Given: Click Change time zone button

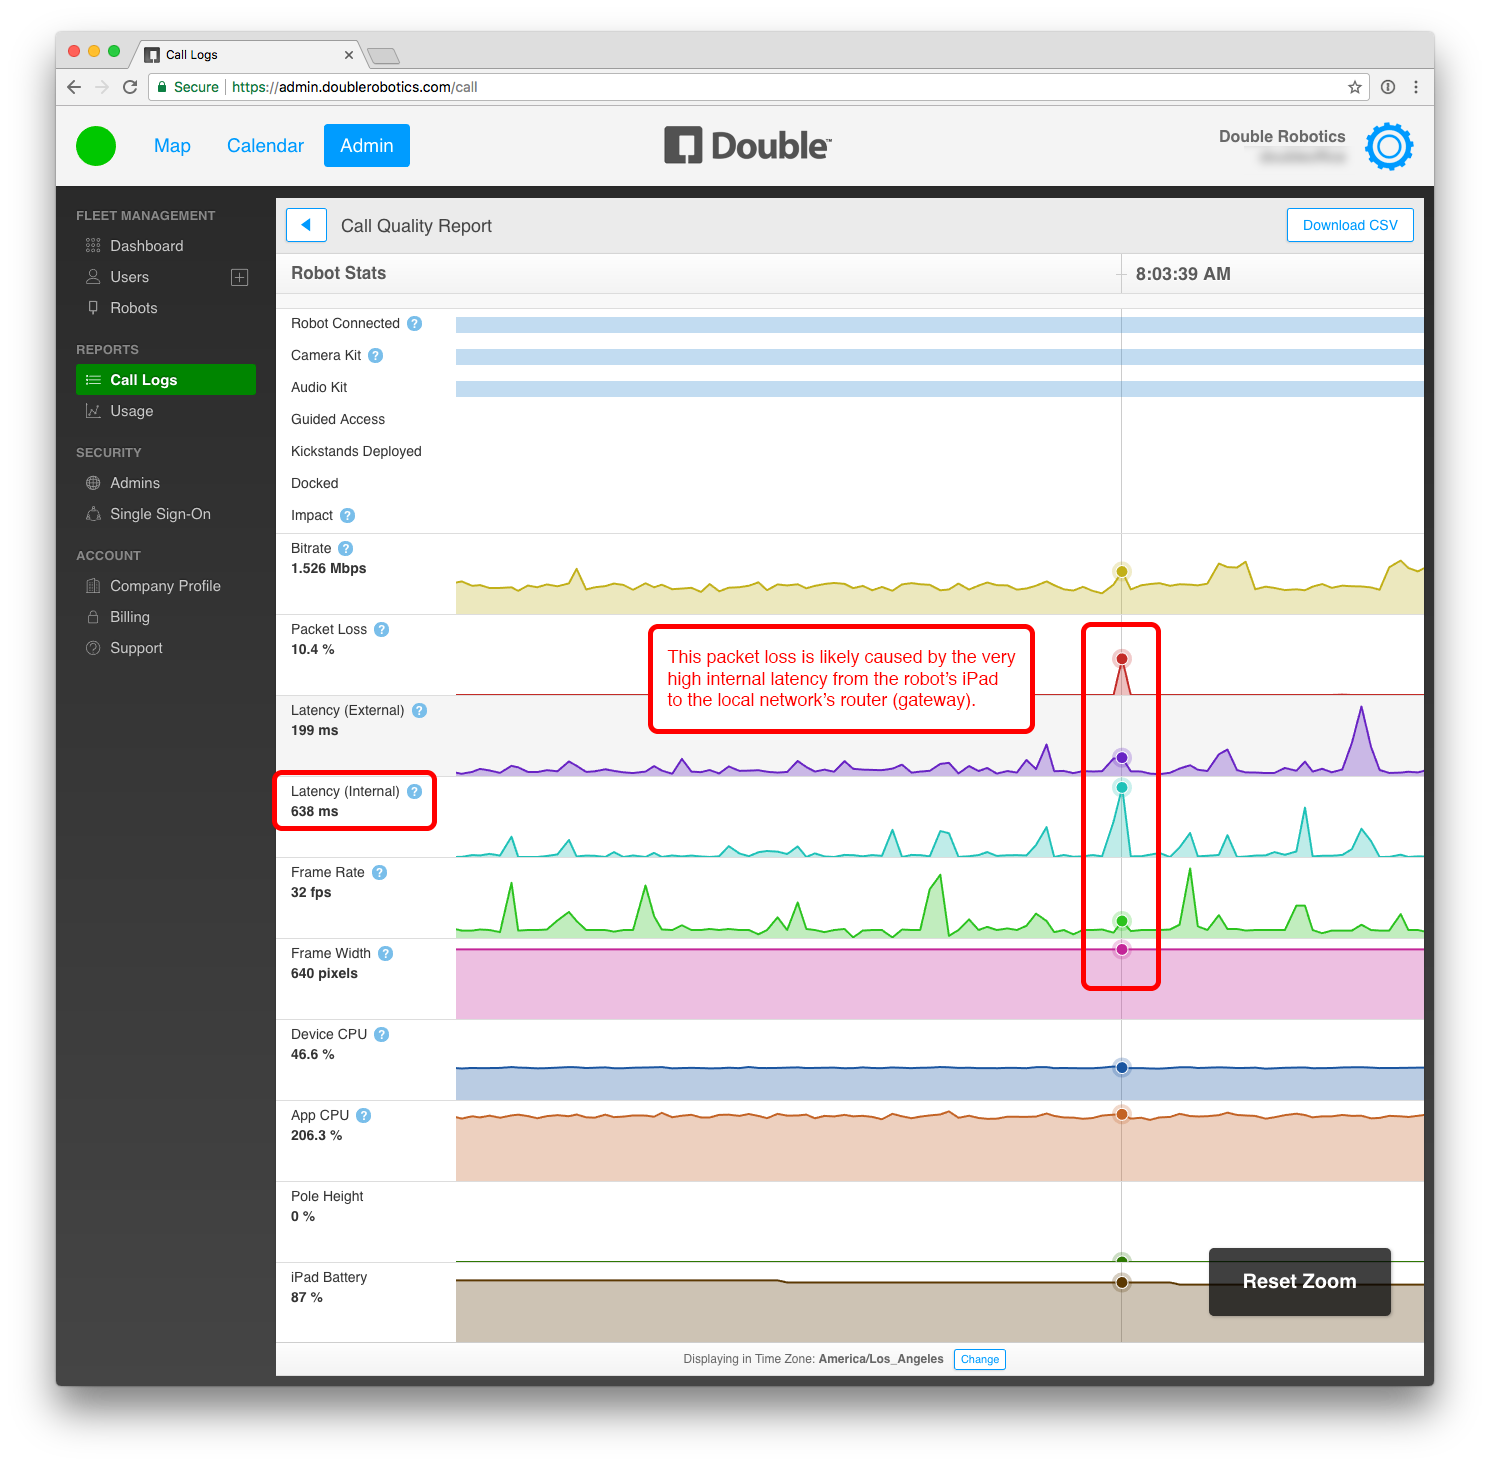Looking at the screenshot, I should click(979, 1359).
